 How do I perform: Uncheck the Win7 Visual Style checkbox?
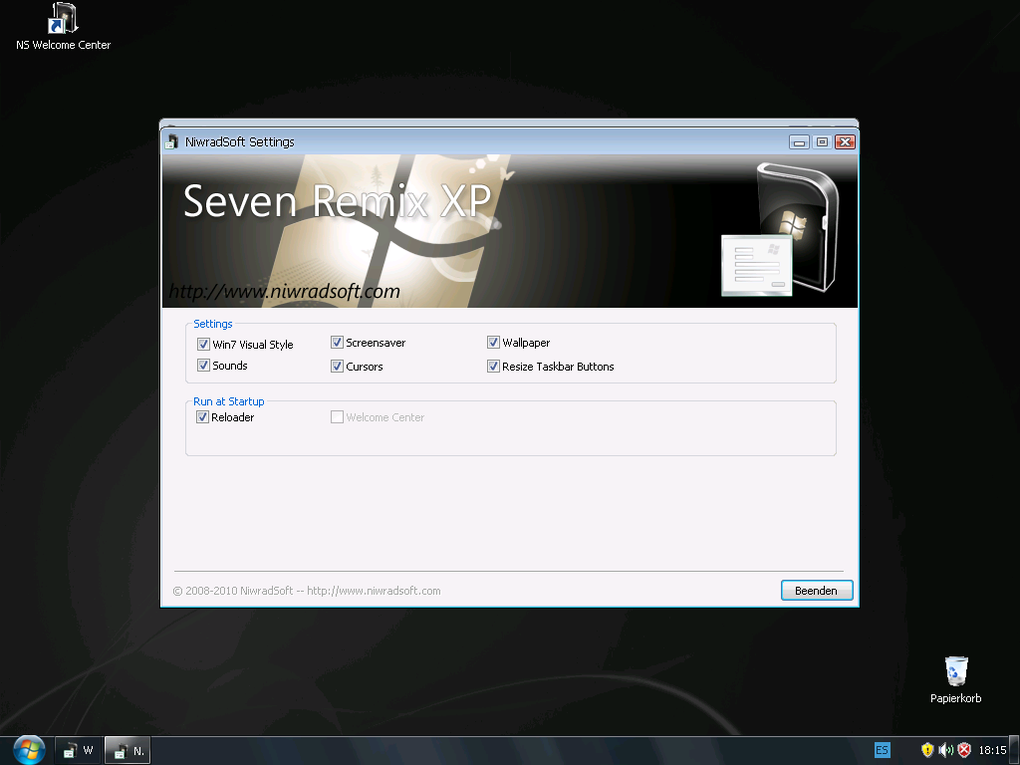coord(203,344)
